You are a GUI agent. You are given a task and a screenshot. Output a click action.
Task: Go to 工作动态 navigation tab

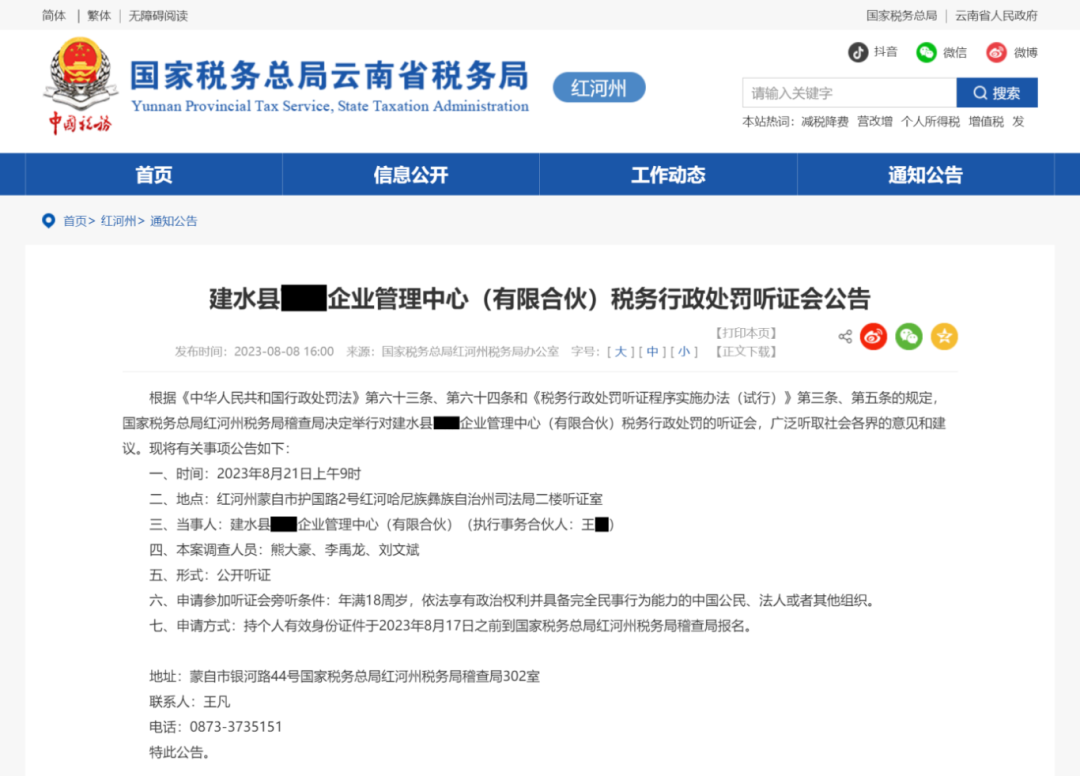[x=668, y=175]
